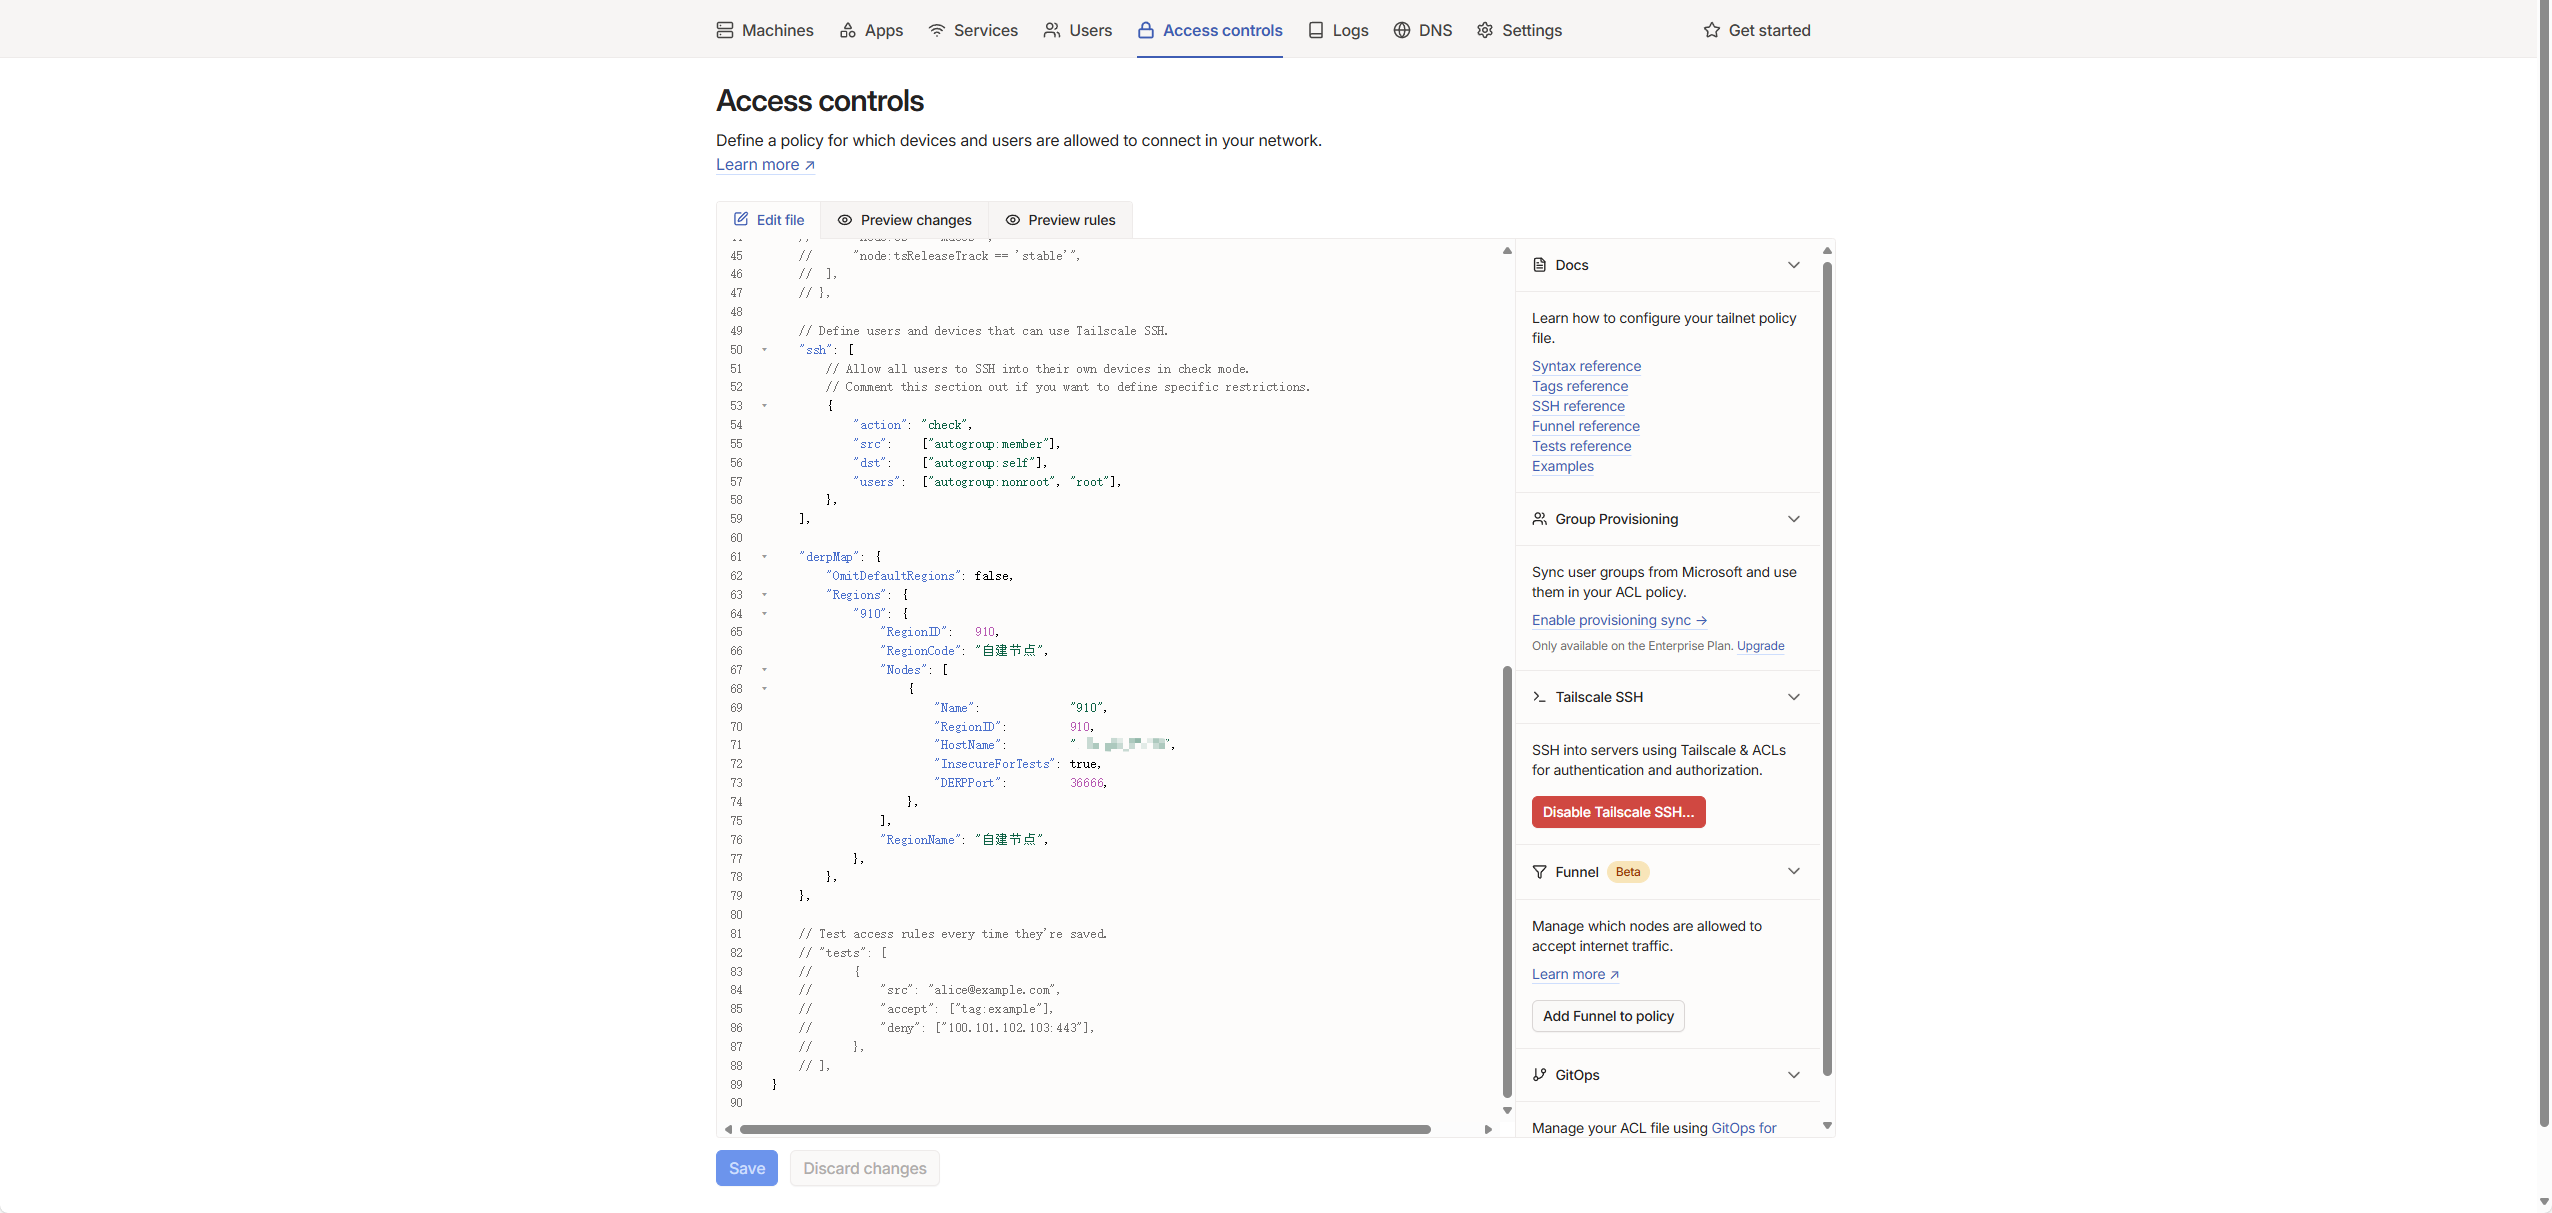Switch to the Edit file tab
This screenshot has width=2552, height=1213.
click(769, 220)
